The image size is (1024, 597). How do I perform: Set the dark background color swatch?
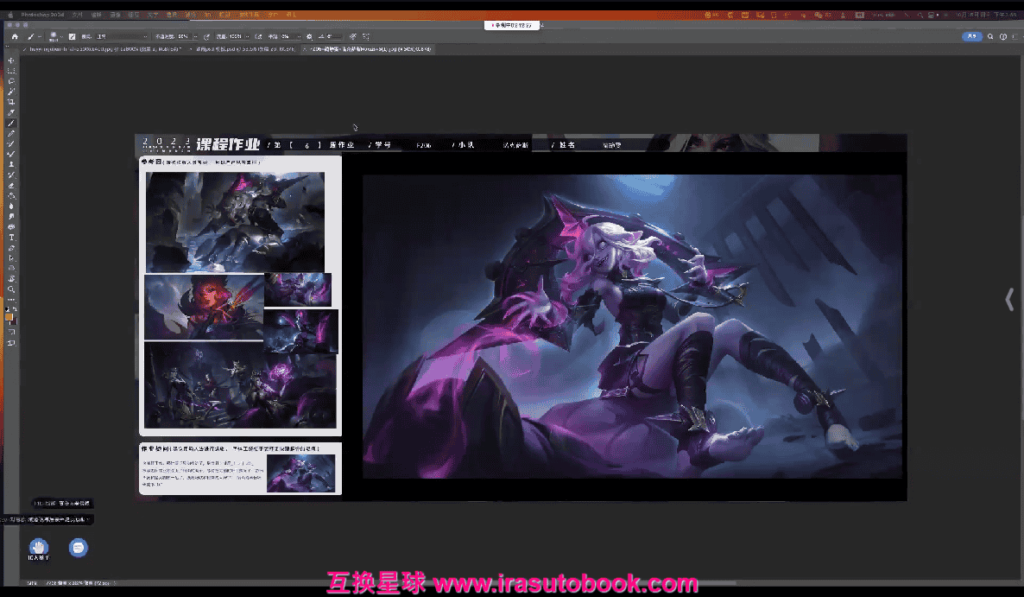coord(13,321)
